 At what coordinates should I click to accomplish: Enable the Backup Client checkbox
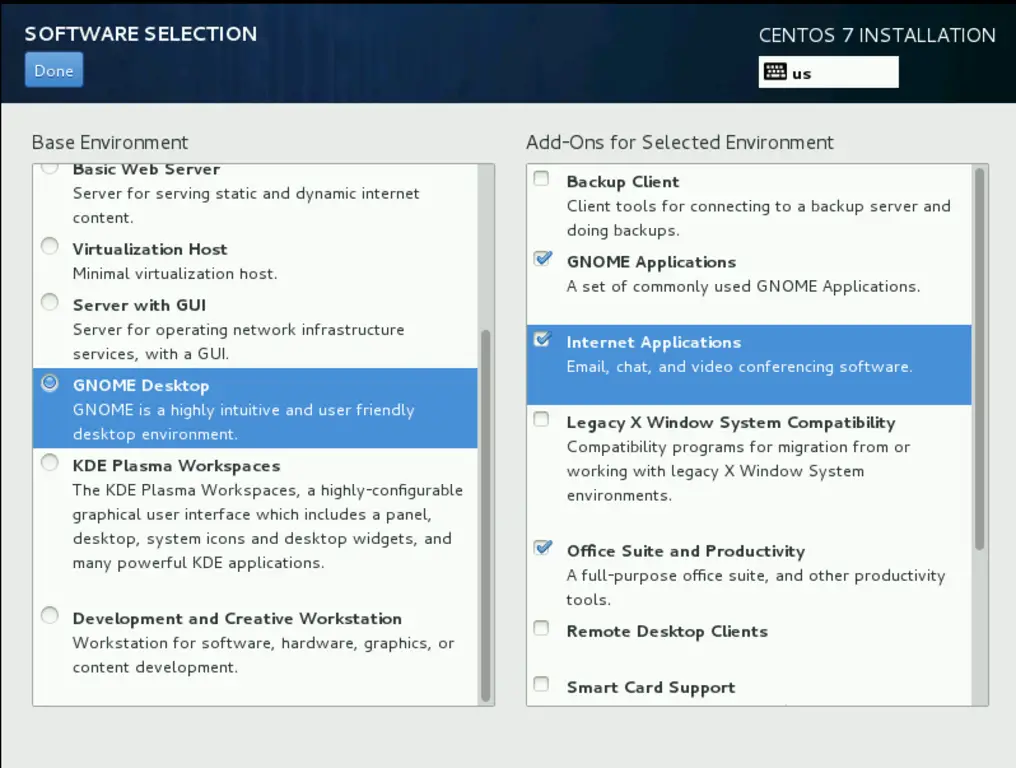click(541, 178)
